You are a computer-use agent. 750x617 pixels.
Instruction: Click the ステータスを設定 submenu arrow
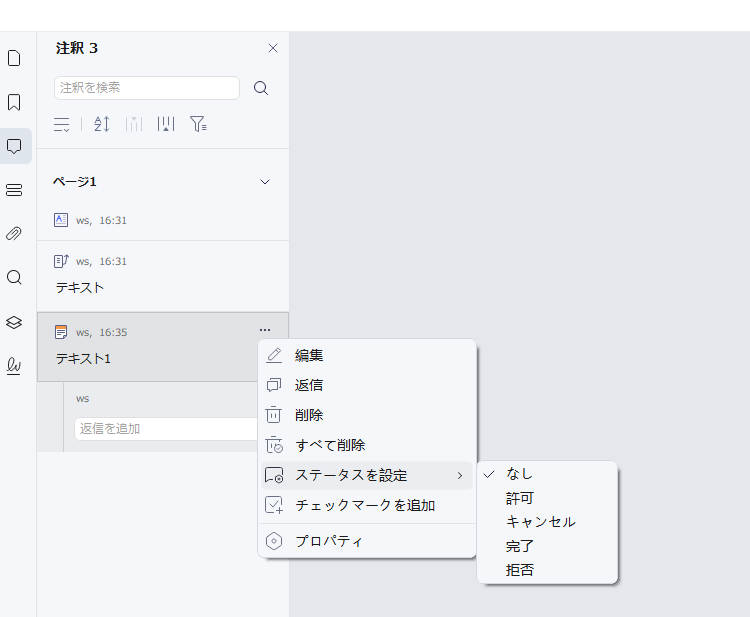[460, 475]
